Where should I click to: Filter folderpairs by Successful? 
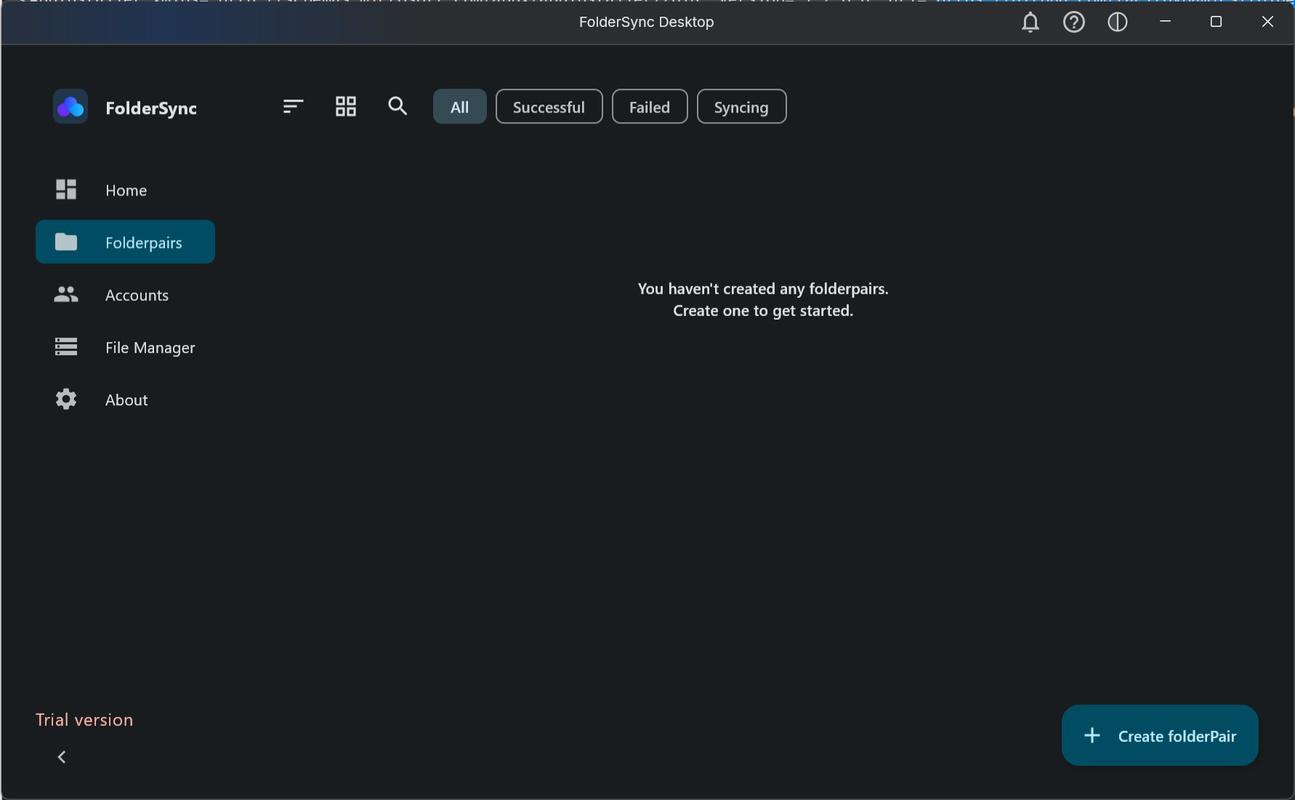click(x=549, y=107)
